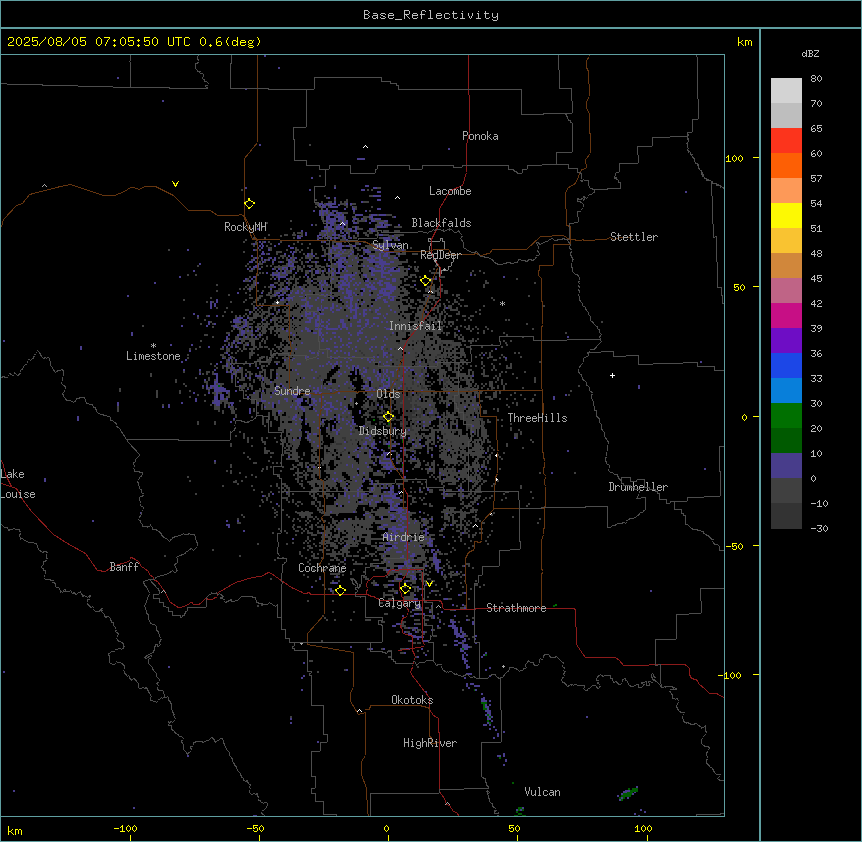Click the Didsbury label

tap(383, 431)
